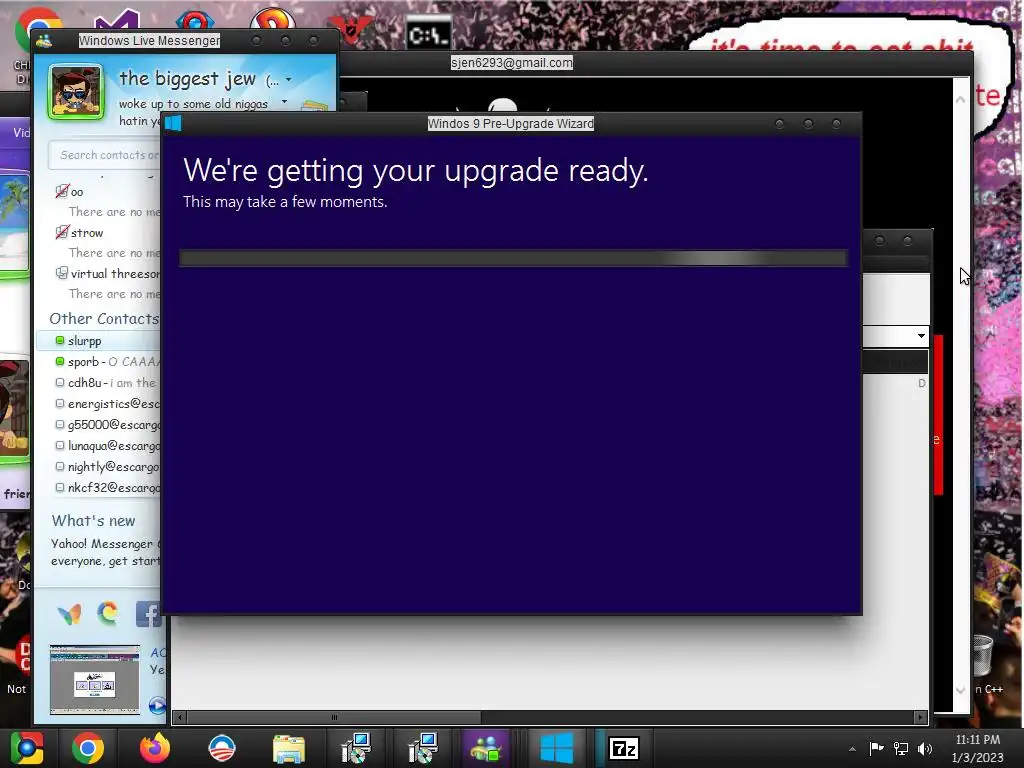Collapse the Other Contacts group header
Screen dimensions: 1024x768
click(104, 319)
